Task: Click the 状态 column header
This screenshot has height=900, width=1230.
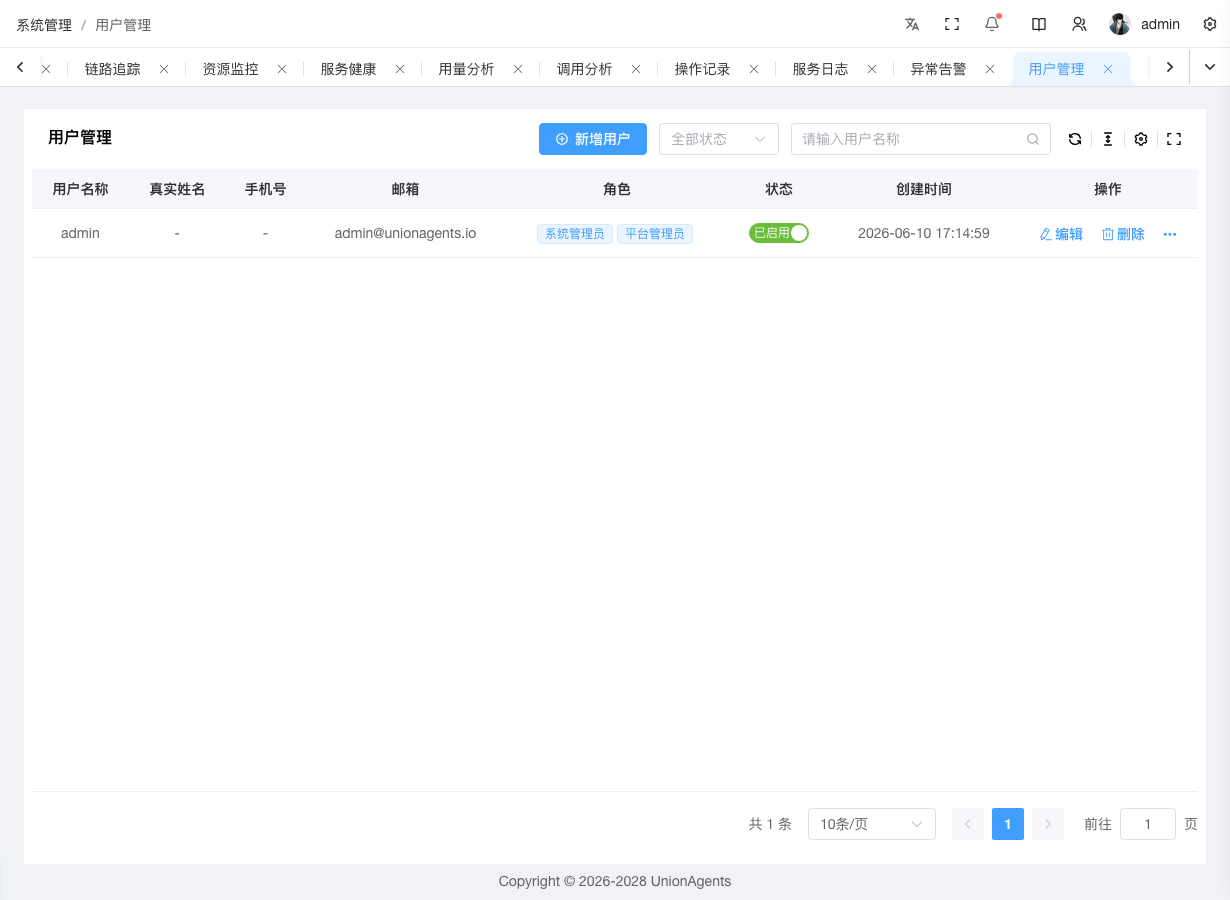Action: pos(779,189)
